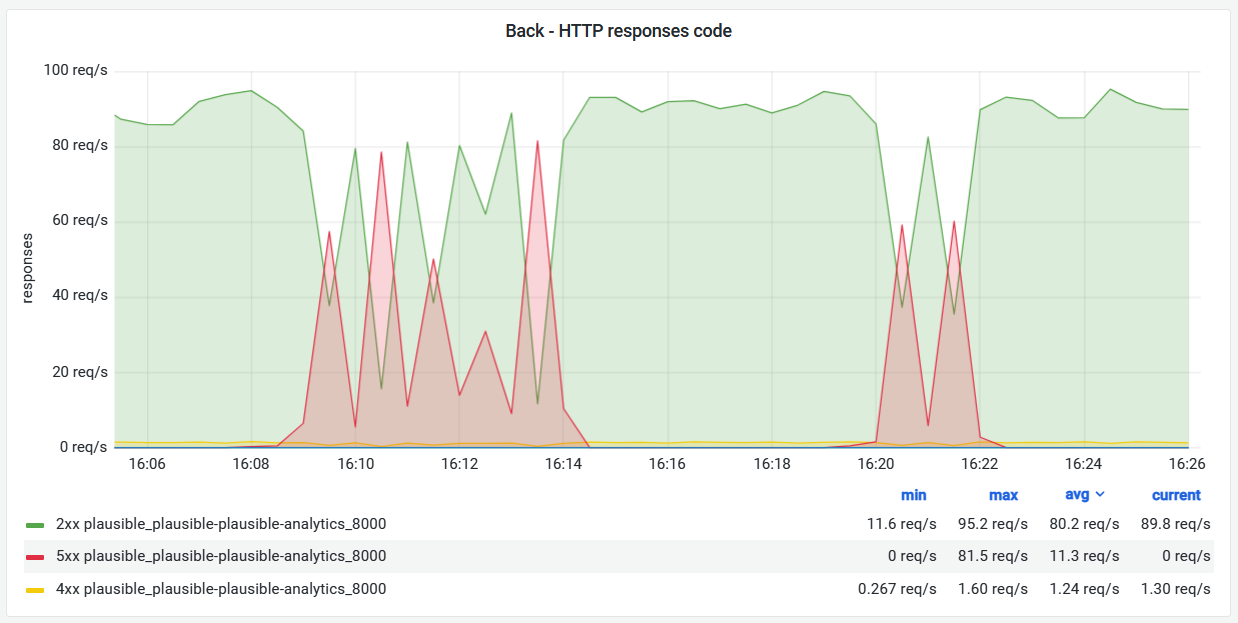Click the 16:06 time axis label
Viewport: 1238px width, 623px height.
coord(147,465)
